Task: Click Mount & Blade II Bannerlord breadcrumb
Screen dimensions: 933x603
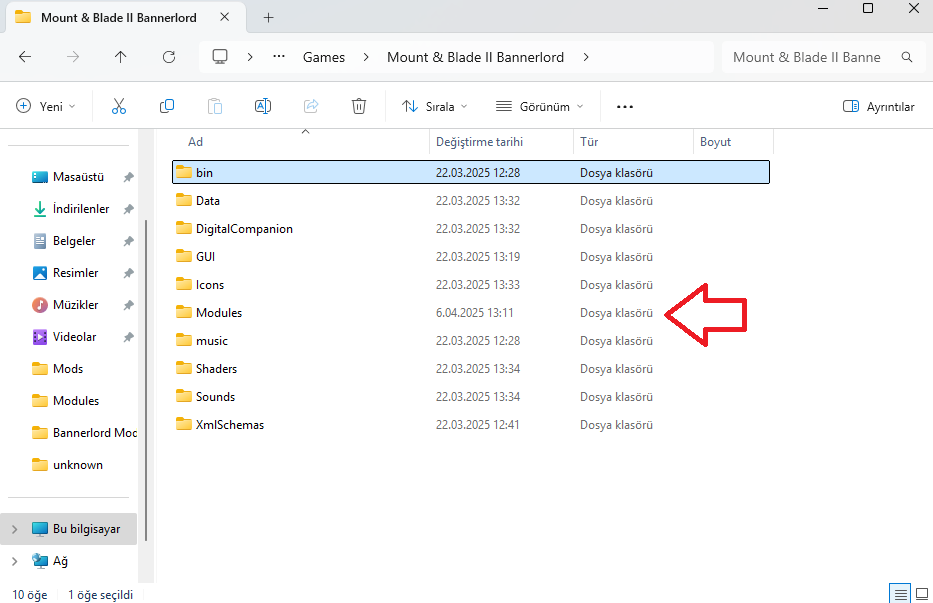Action: 475,57
